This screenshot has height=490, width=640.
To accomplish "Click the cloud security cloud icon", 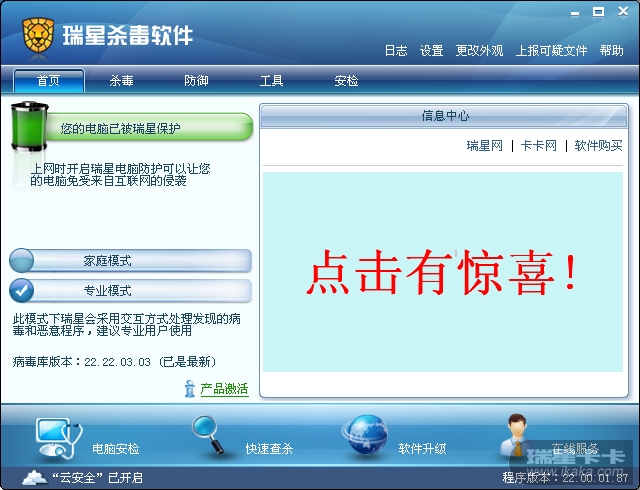I will 35,477.
